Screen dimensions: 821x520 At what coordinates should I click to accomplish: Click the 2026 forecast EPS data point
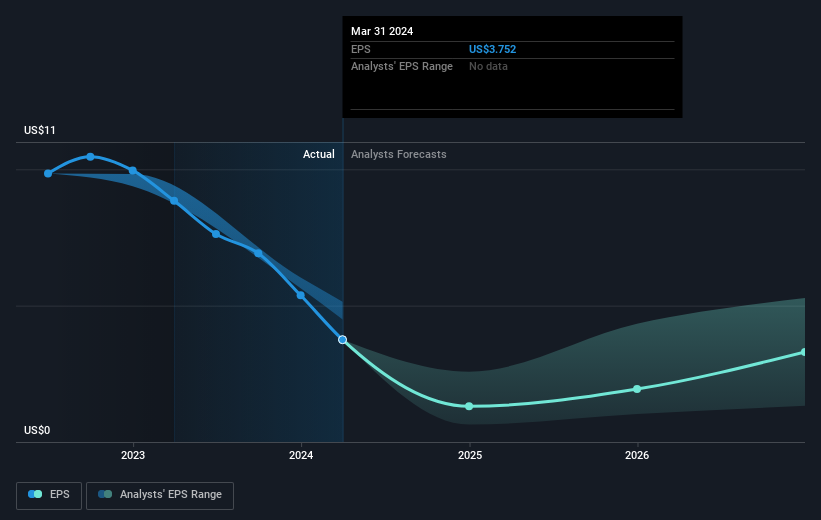click(x=637, y=389)
